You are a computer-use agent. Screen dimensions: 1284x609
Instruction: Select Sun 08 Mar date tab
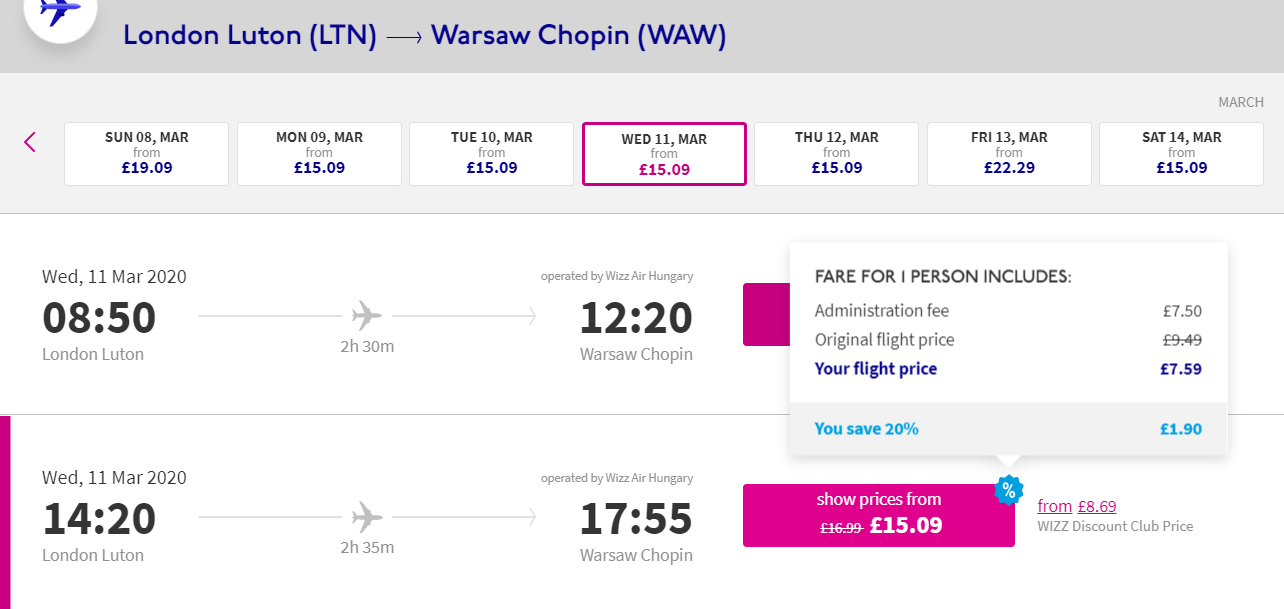146,154
